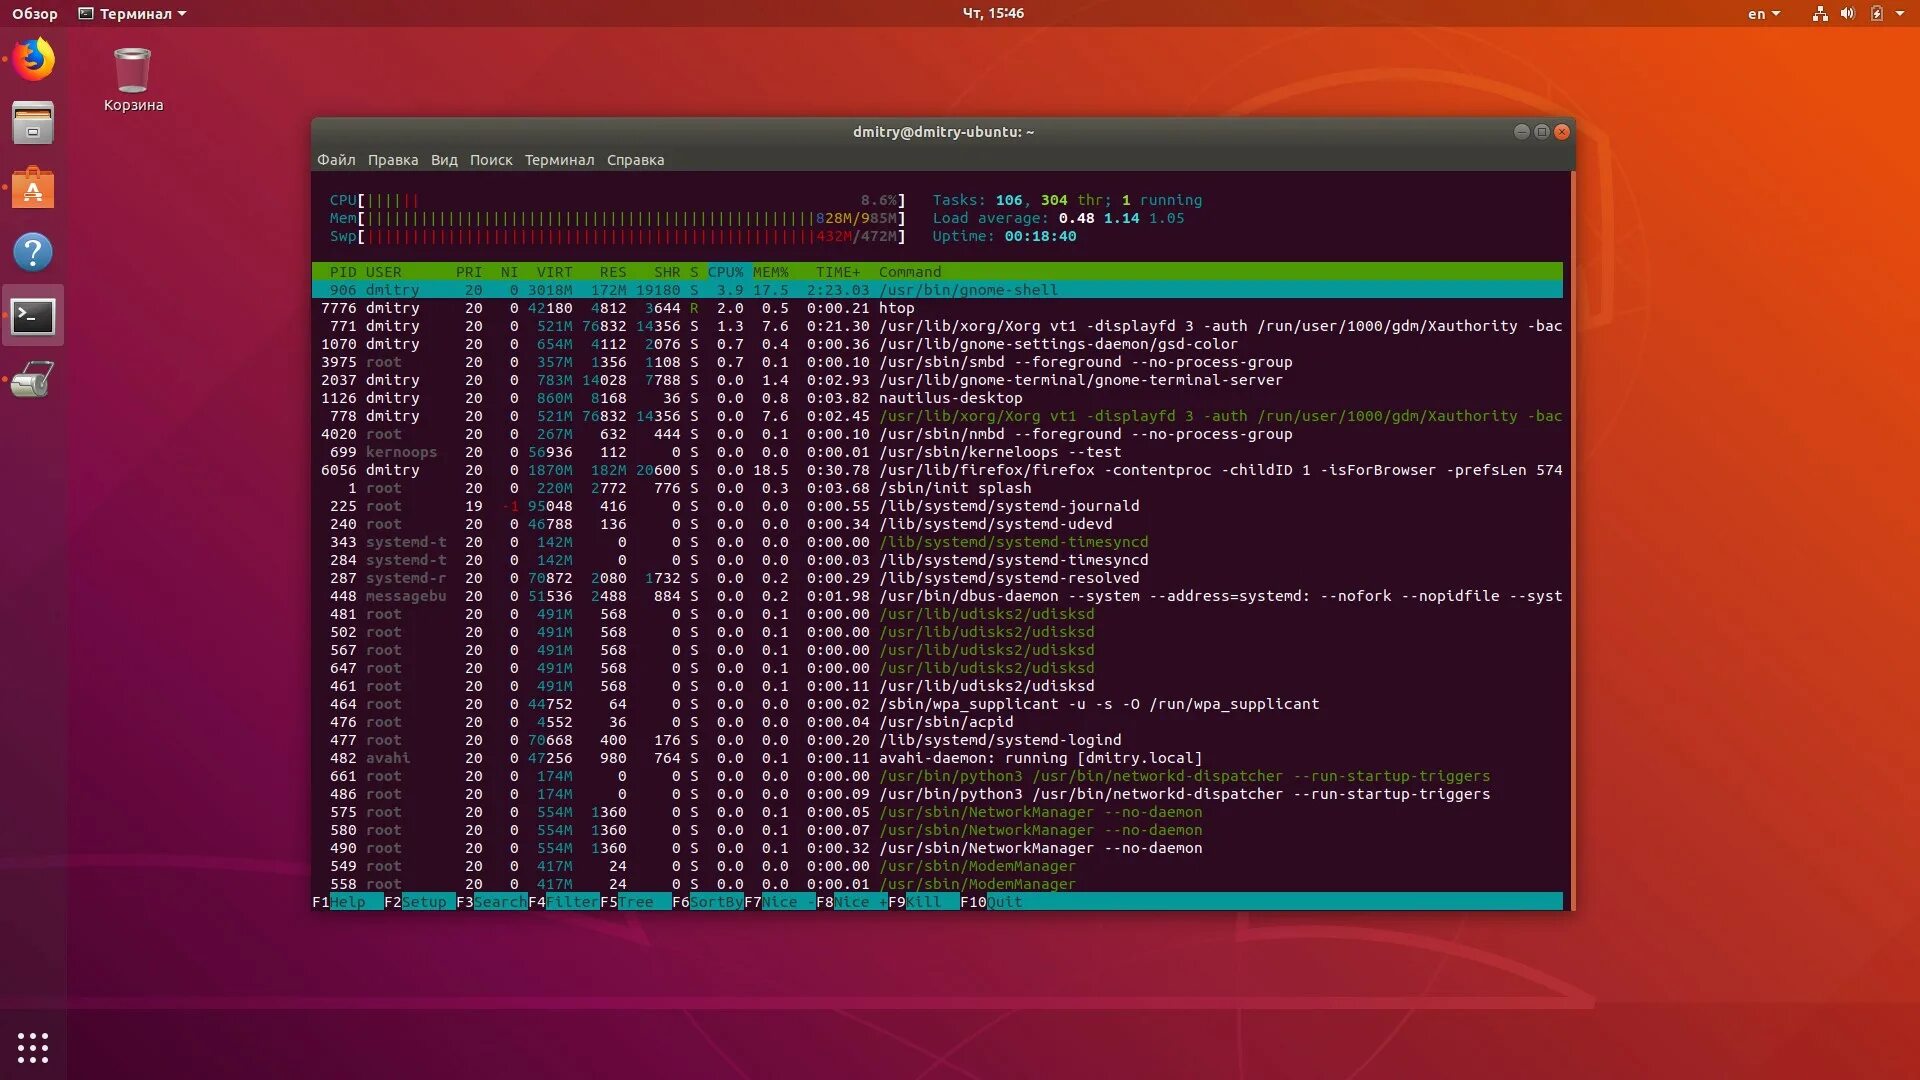Toggle F5 Tree view in htop
Viewport: 1920px width, 1080px height.
coord(635,902)
